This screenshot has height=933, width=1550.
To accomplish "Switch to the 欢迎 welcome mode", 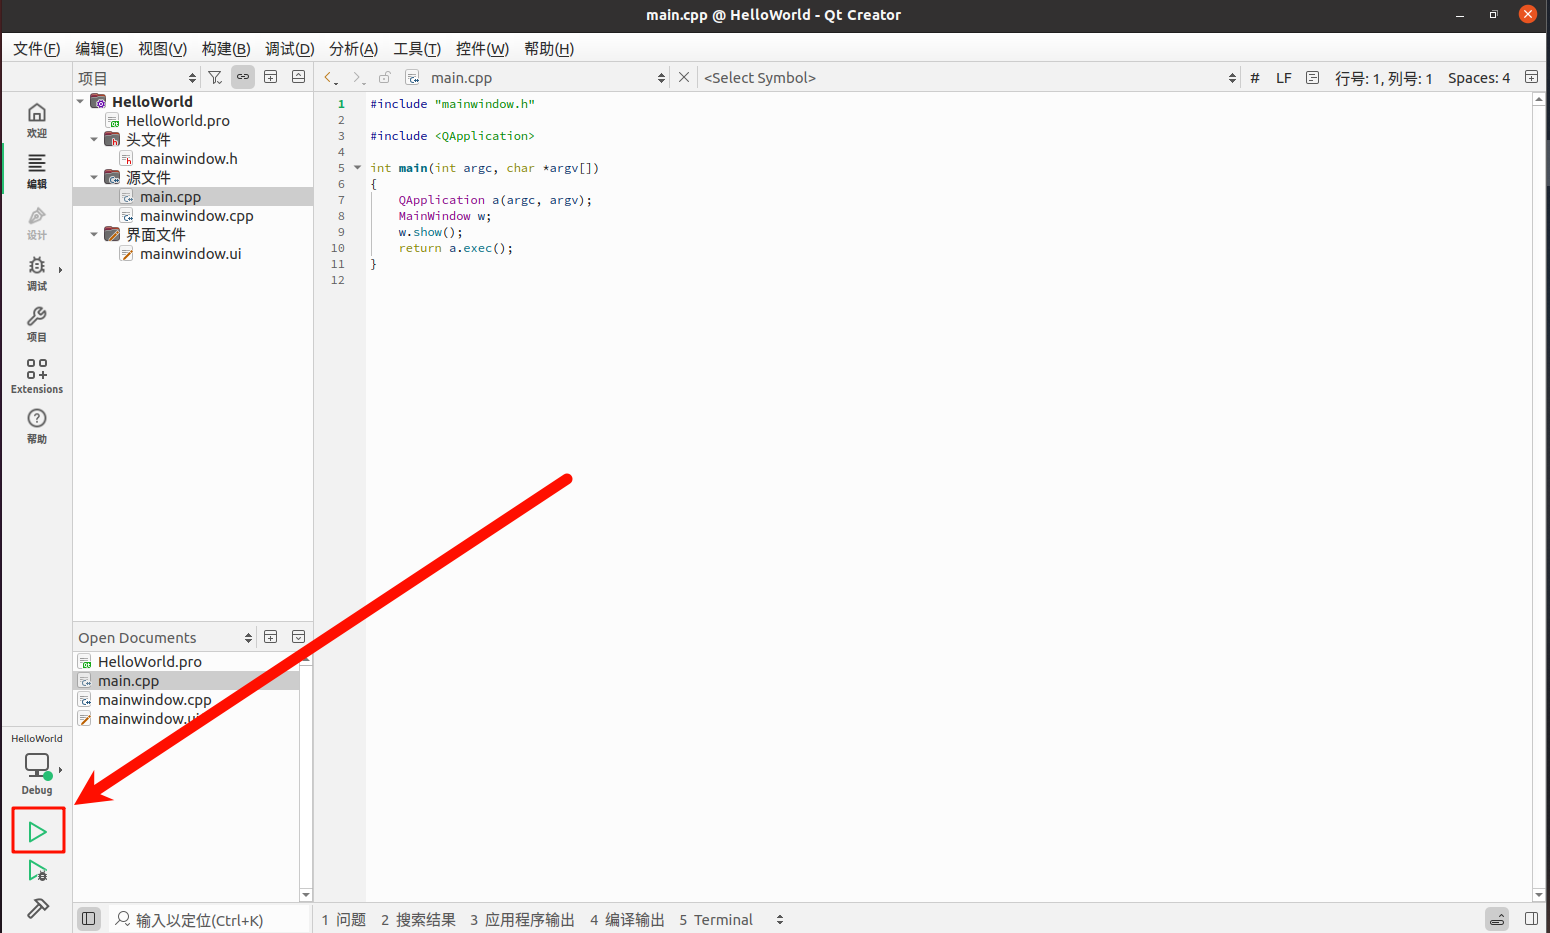I will 37,119.
